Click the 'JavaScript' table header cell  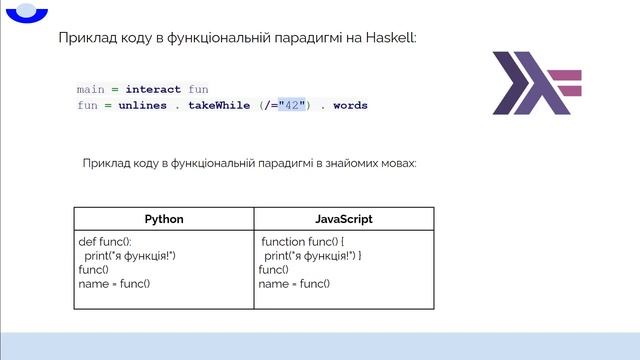(x=344, y=219)
